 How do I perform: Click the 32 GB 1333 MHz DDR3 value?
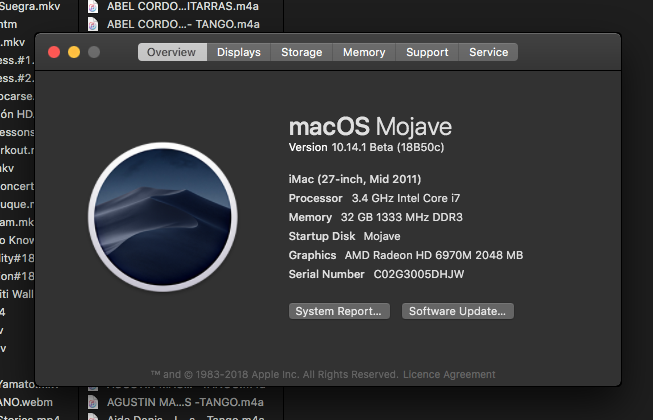pos(401,217)
